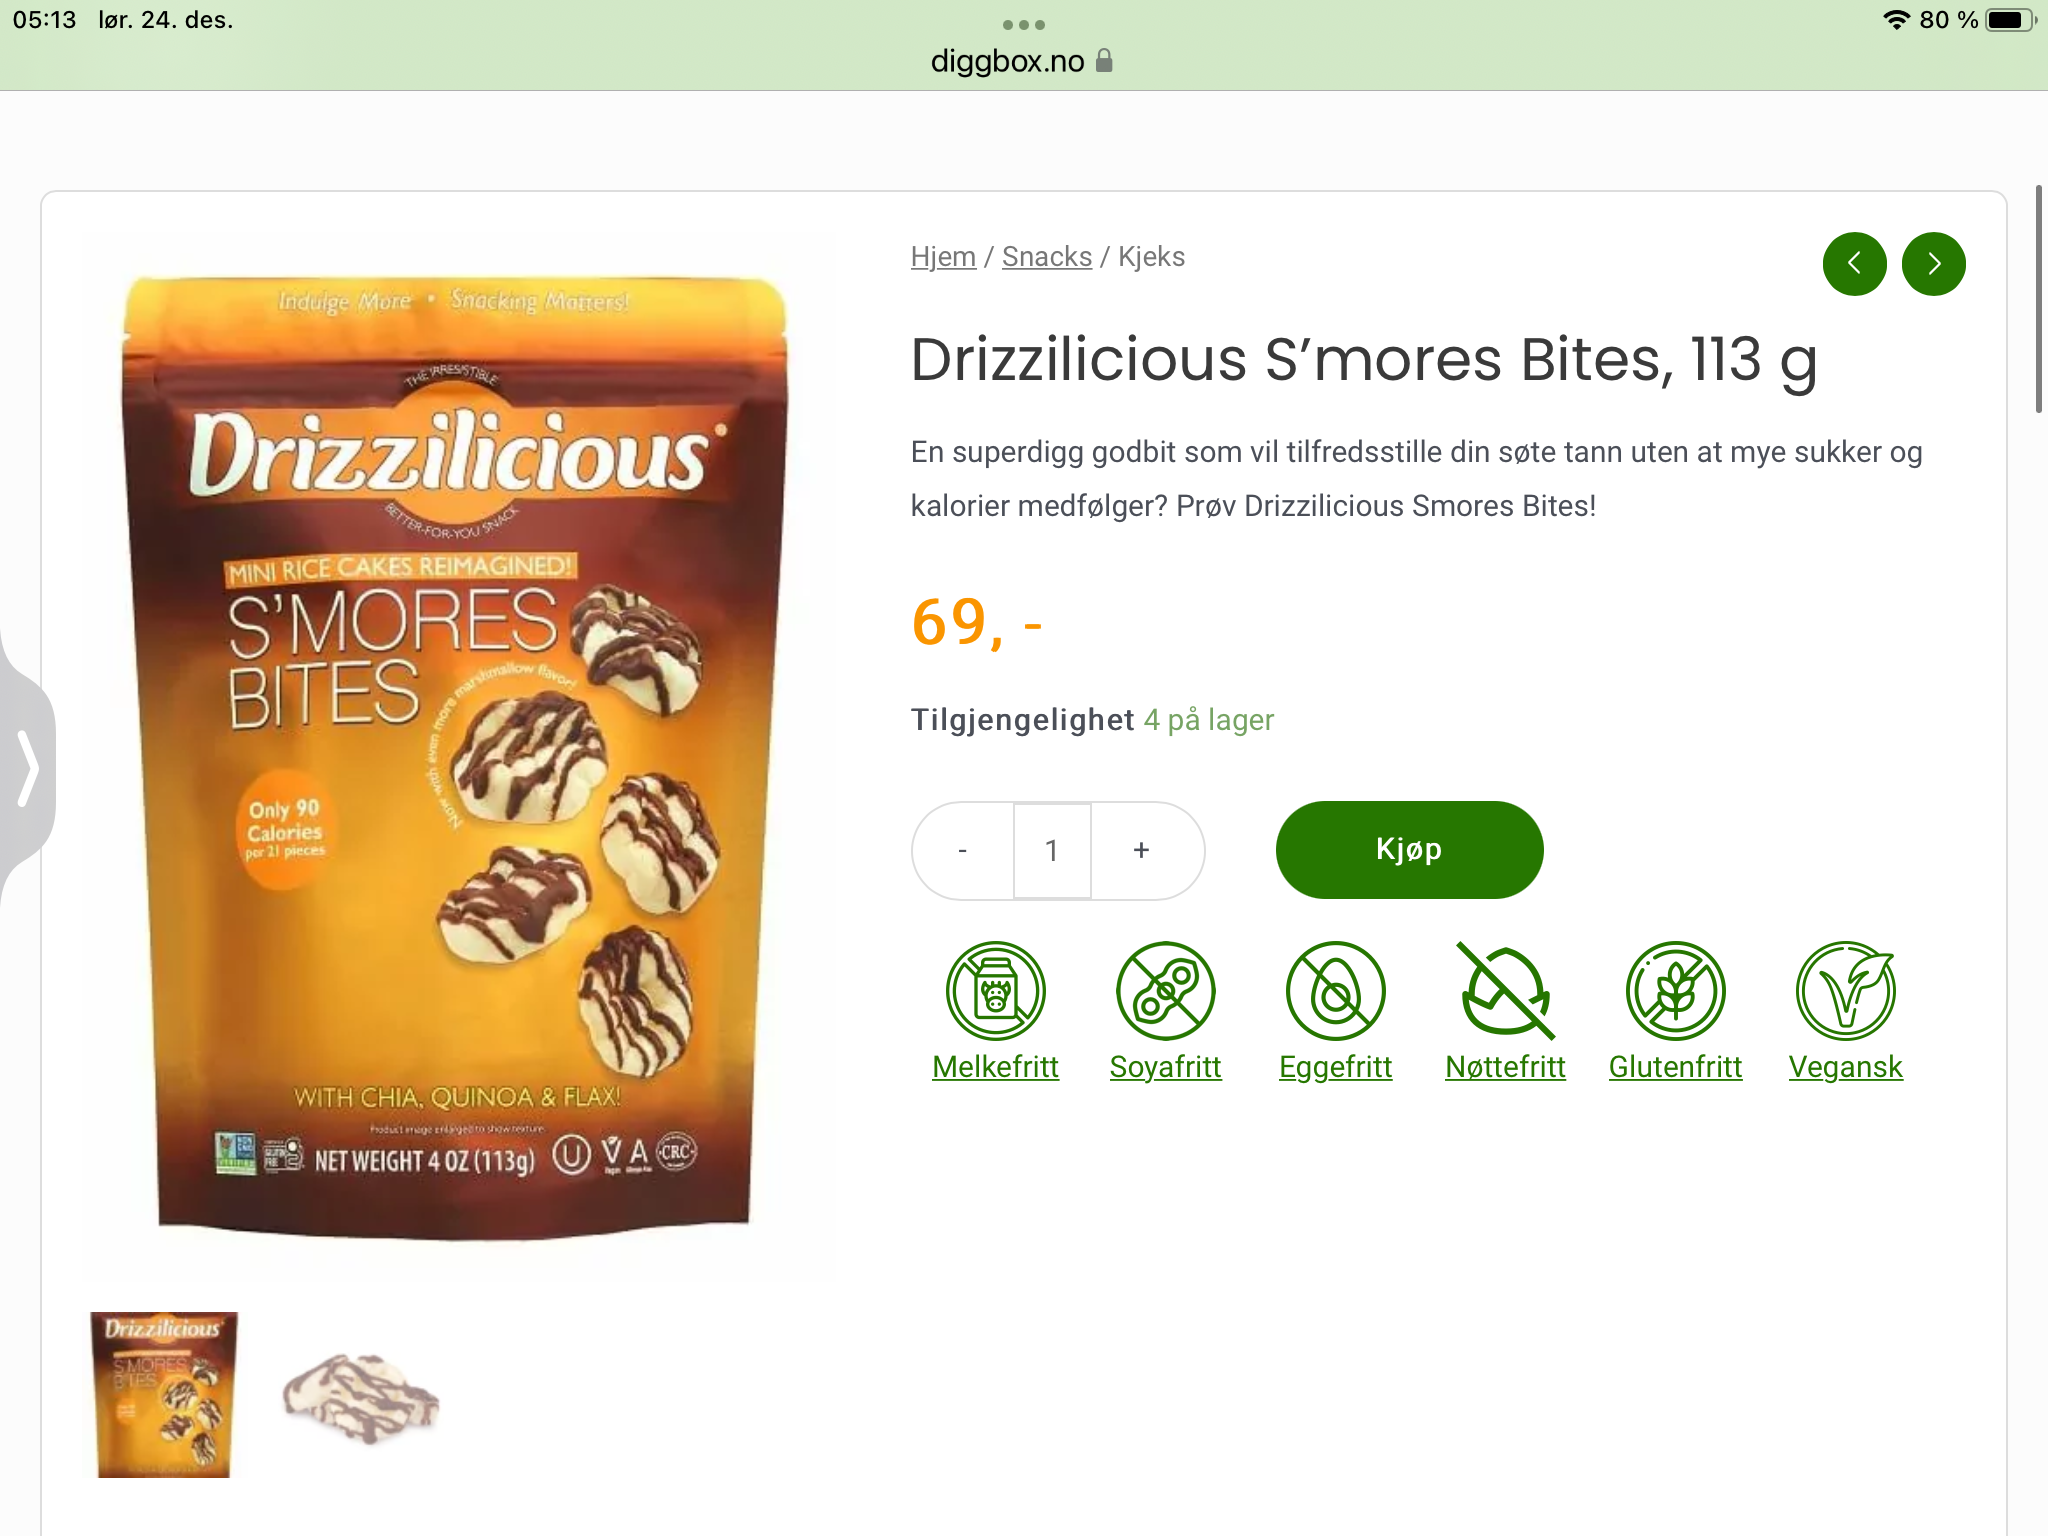The height and width of the screenshot is (1536, 2048).
Task: Click the Glutenfritt crossed wheat icon
Action: click(x=1675, y=991)
